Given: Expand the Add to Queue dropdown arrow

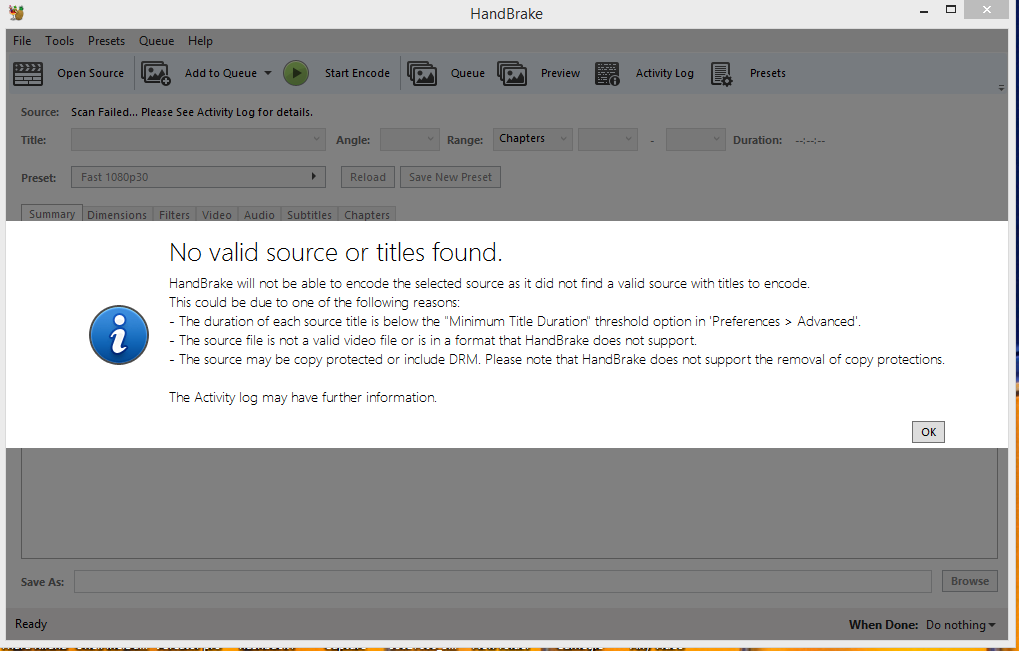Looking at the screenshot, I should (268, 73).
